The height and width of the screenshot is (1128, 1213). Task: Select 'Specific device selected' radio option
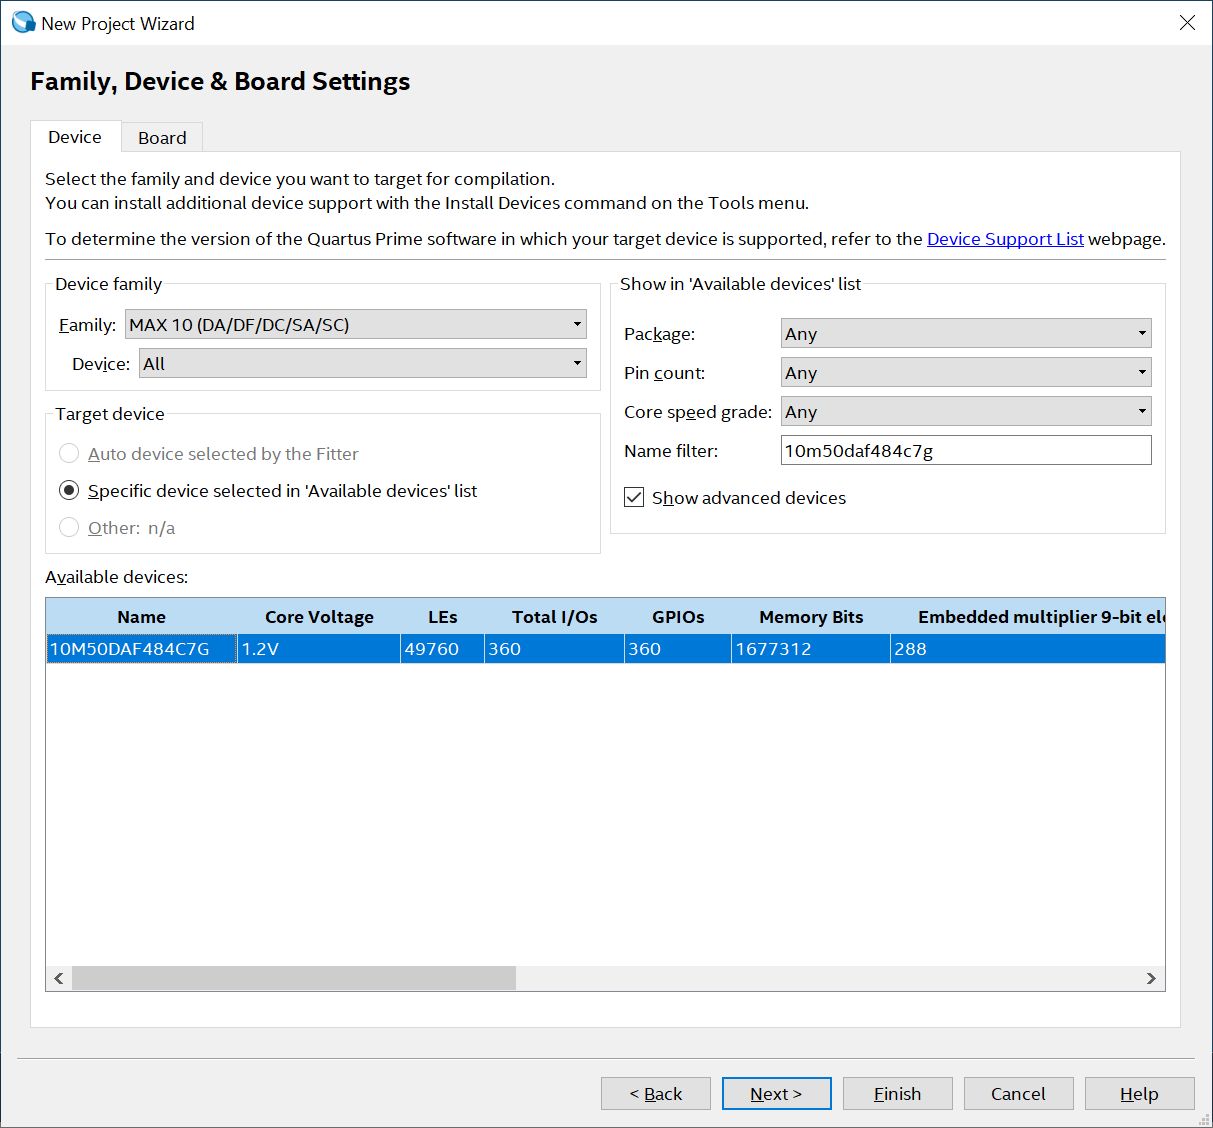69,491
